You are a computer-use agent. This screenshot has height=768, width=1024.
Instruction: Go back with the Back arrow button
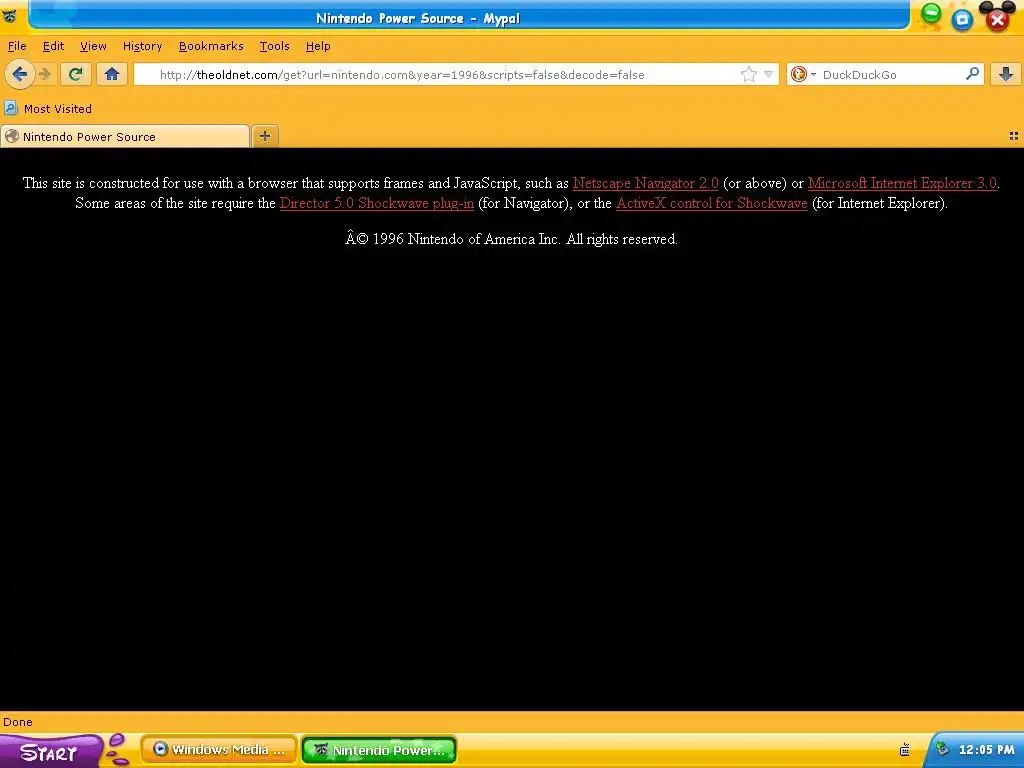[20, 74]
